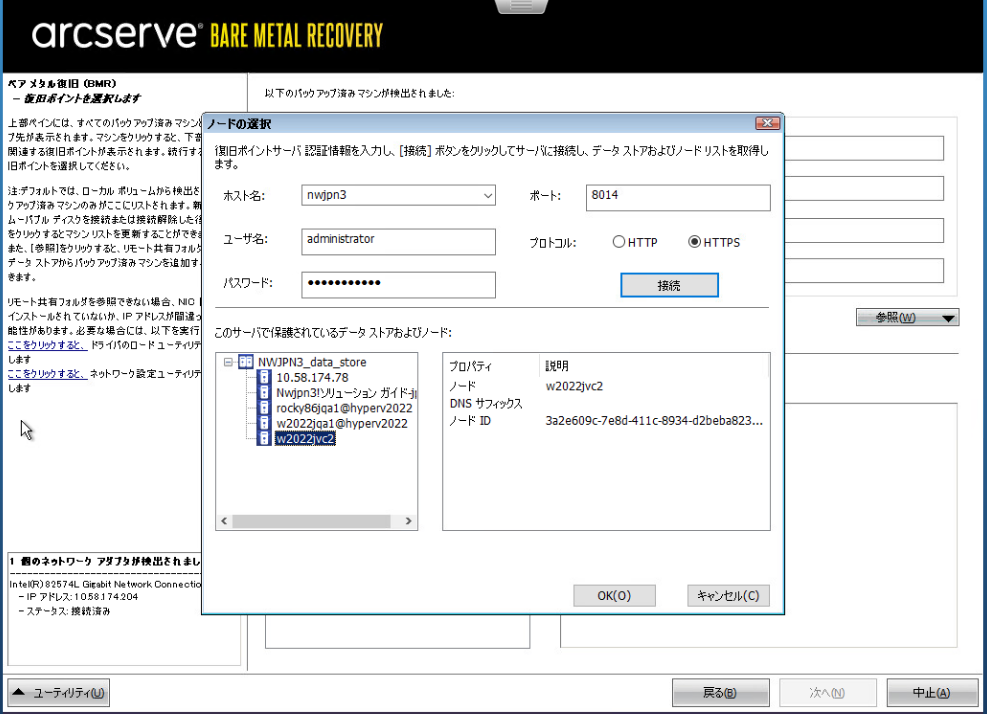Select the HTTP protocol radio button
The width and height of the screenshot is (987, 714).
(619, 242)
